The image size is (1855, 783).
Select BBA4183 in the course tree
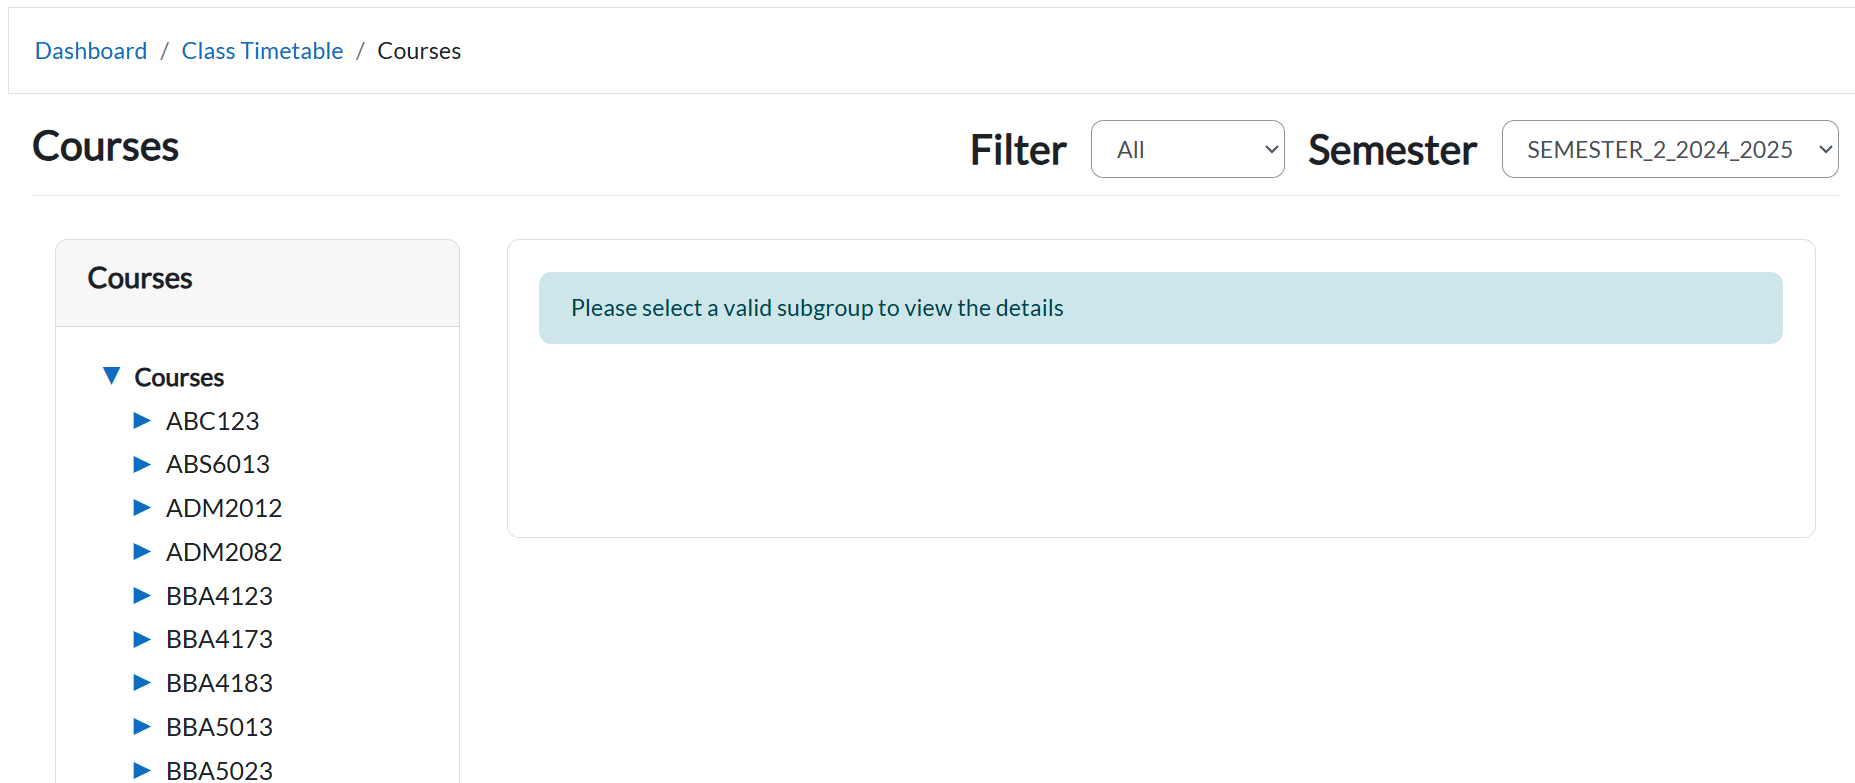pos(219,683)
